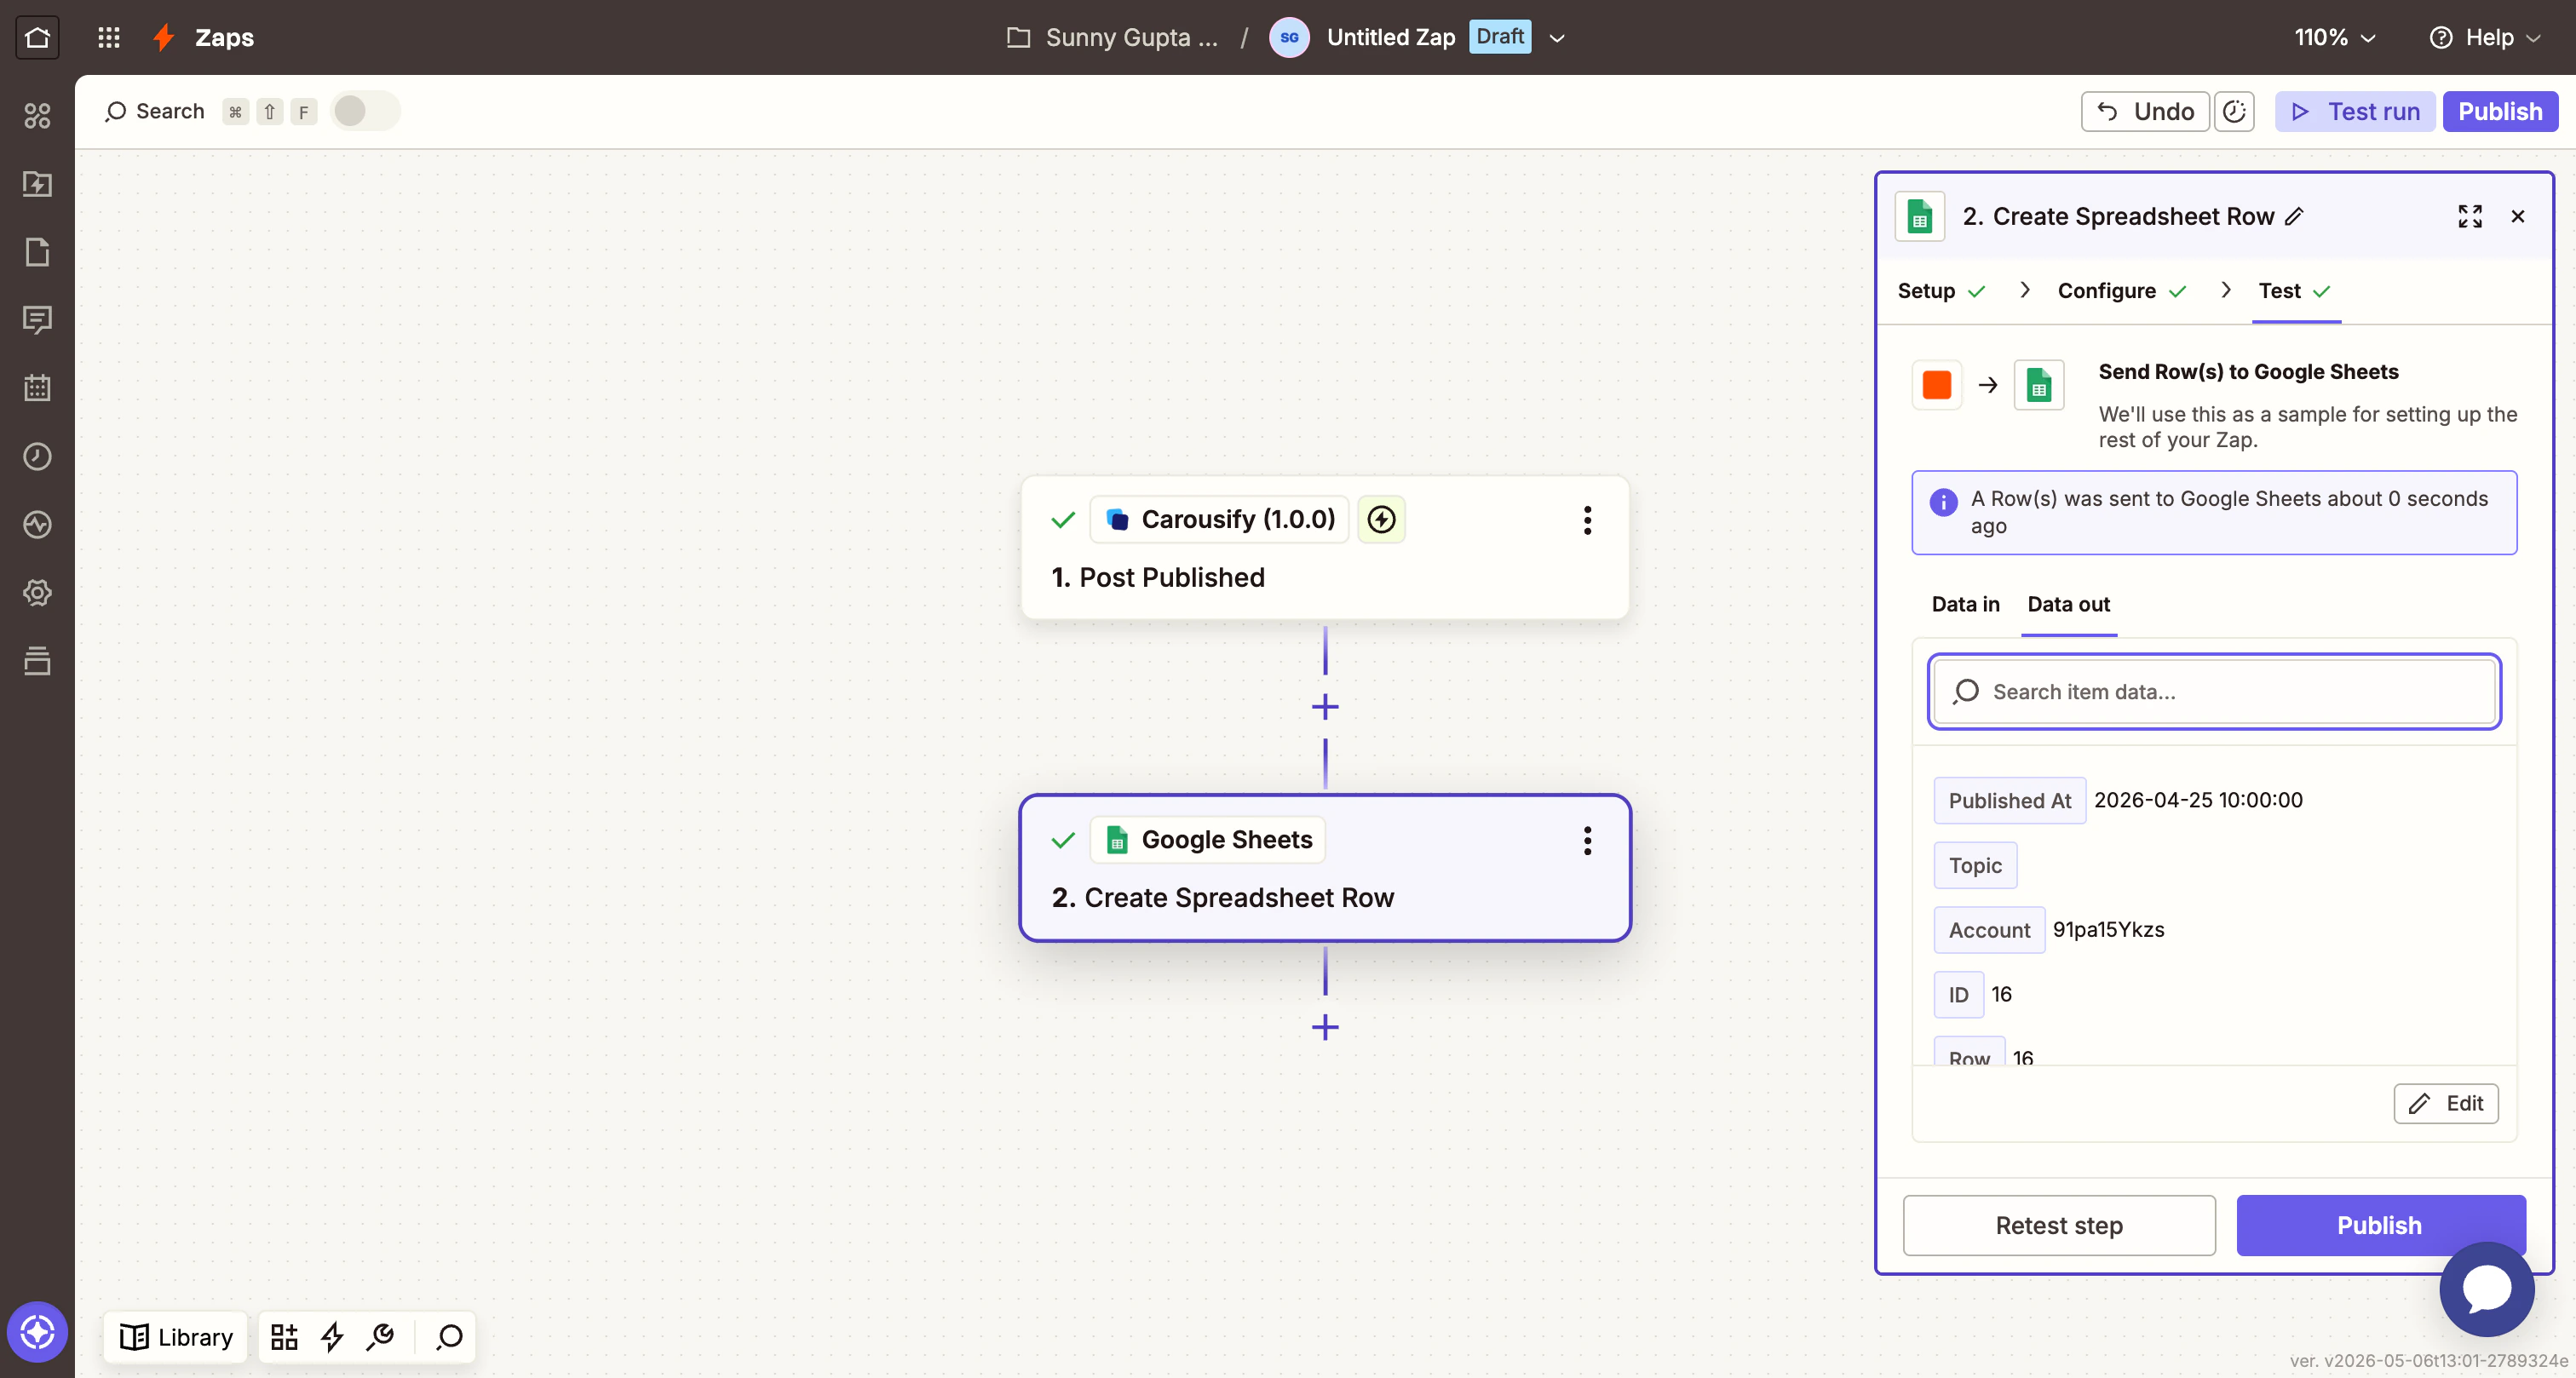Viewport: 2576px width, 1378px height.
Task: Open the zoom level 110% dropdown
Action: click(2334, 37)
